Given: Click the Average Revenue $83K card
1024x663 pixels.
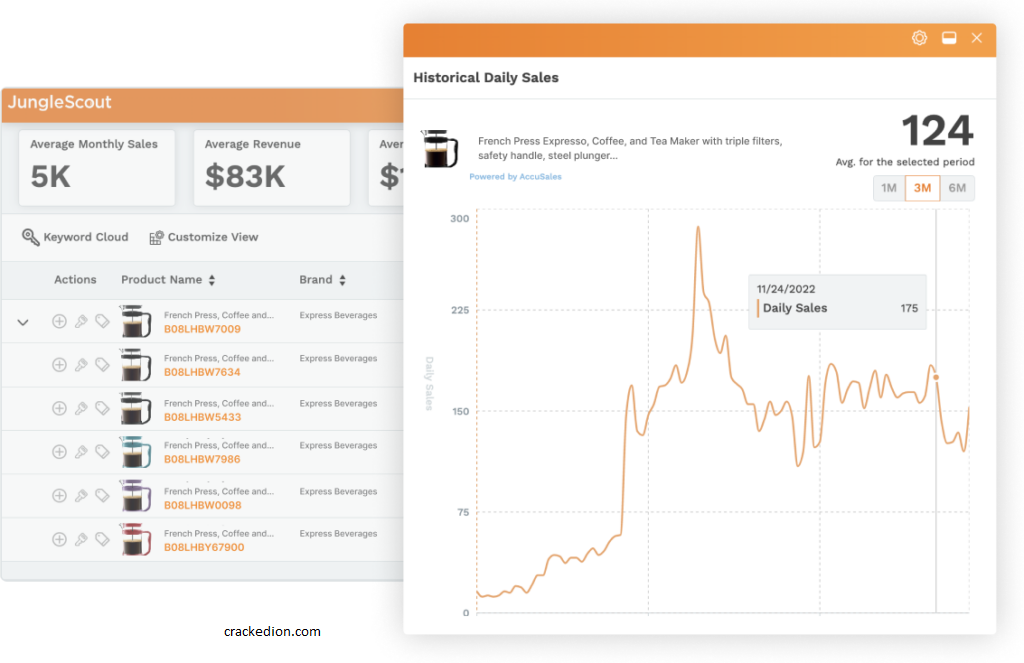Looking at the screenshot, I should (x=272, y=168).
